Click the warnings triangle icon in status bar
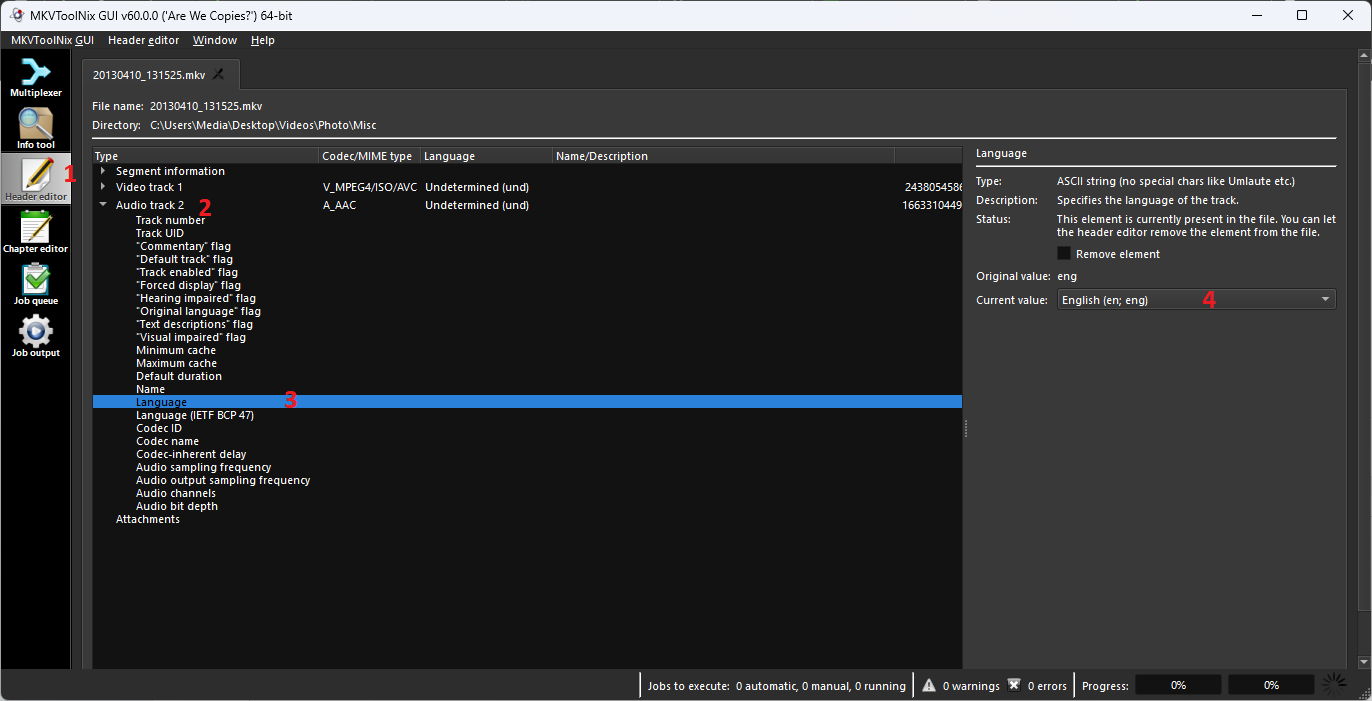1372x701 pixels. [x=929, y=686]
